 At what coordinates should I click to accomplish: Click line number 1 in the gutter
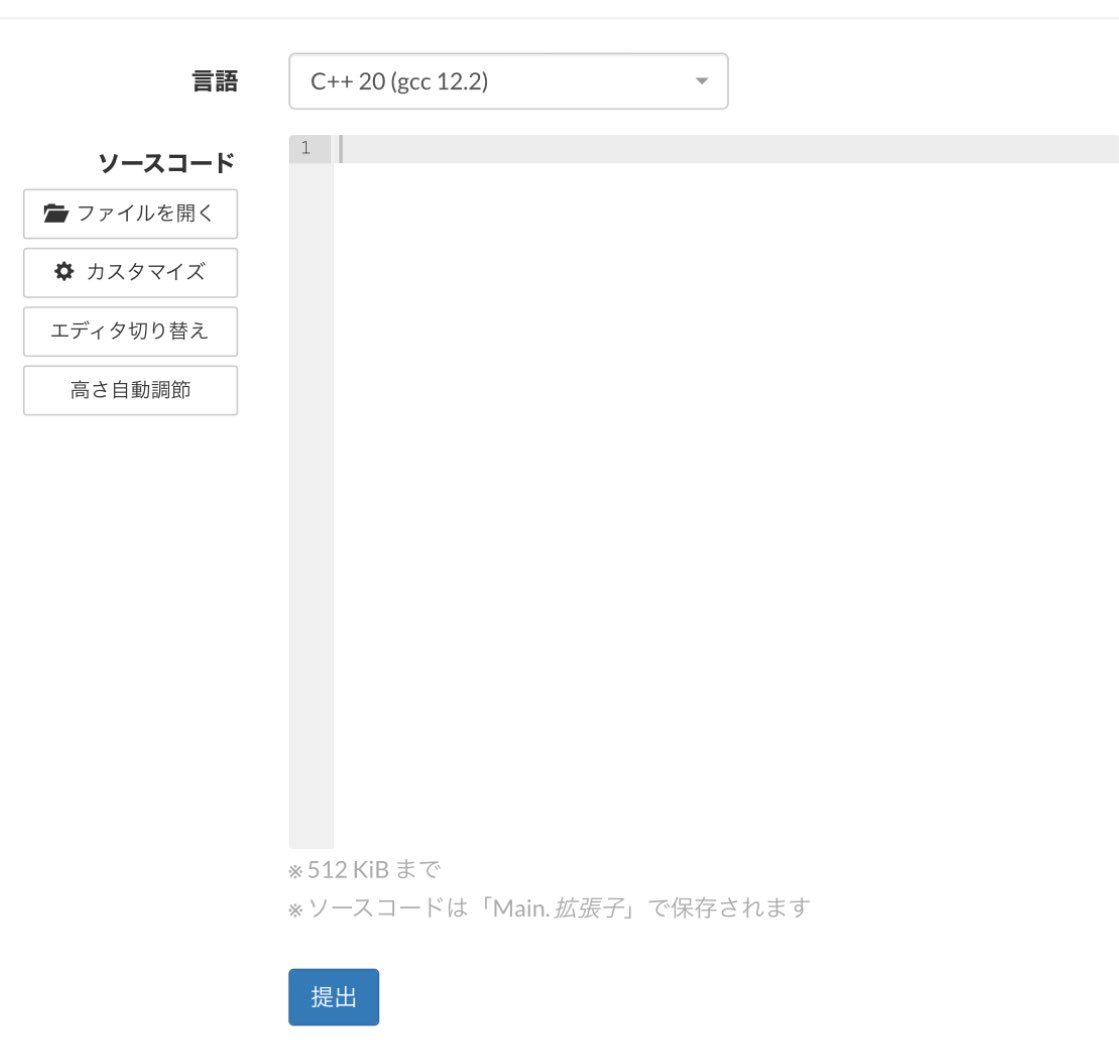(306, 148)
